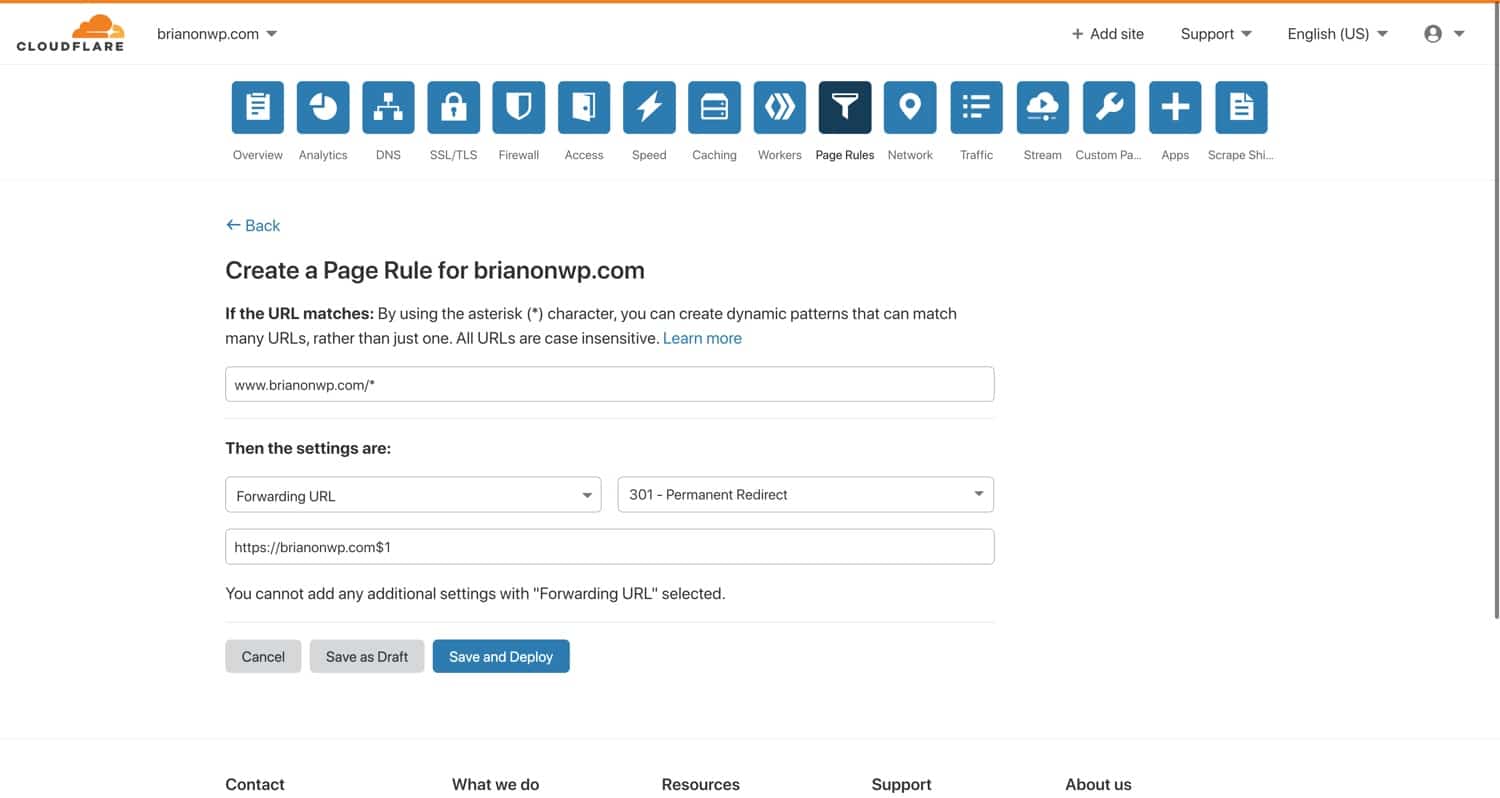Select the Speed lightning bolt icon
The width and height of the screenshot is (1500, 798).
648,107
